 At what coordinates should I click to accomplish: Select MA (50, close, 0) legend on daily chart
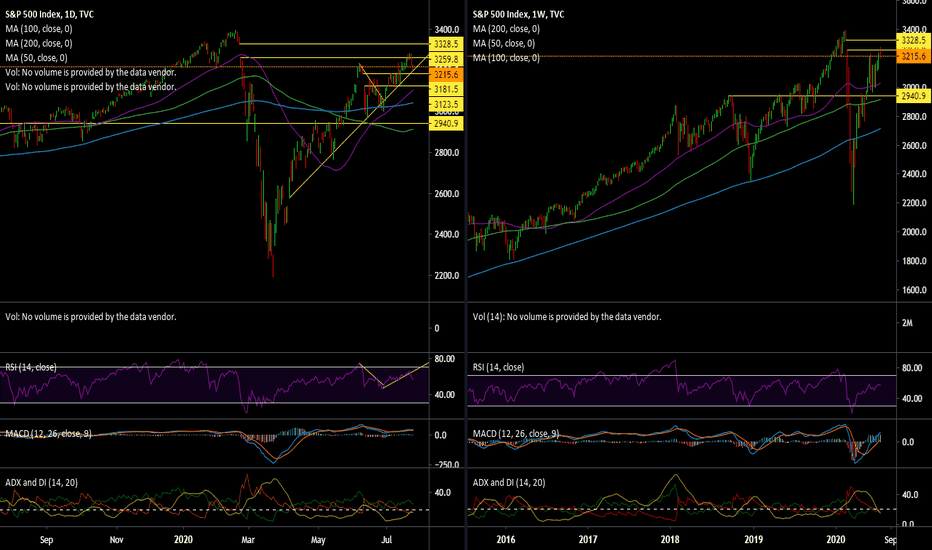point(36,58)
